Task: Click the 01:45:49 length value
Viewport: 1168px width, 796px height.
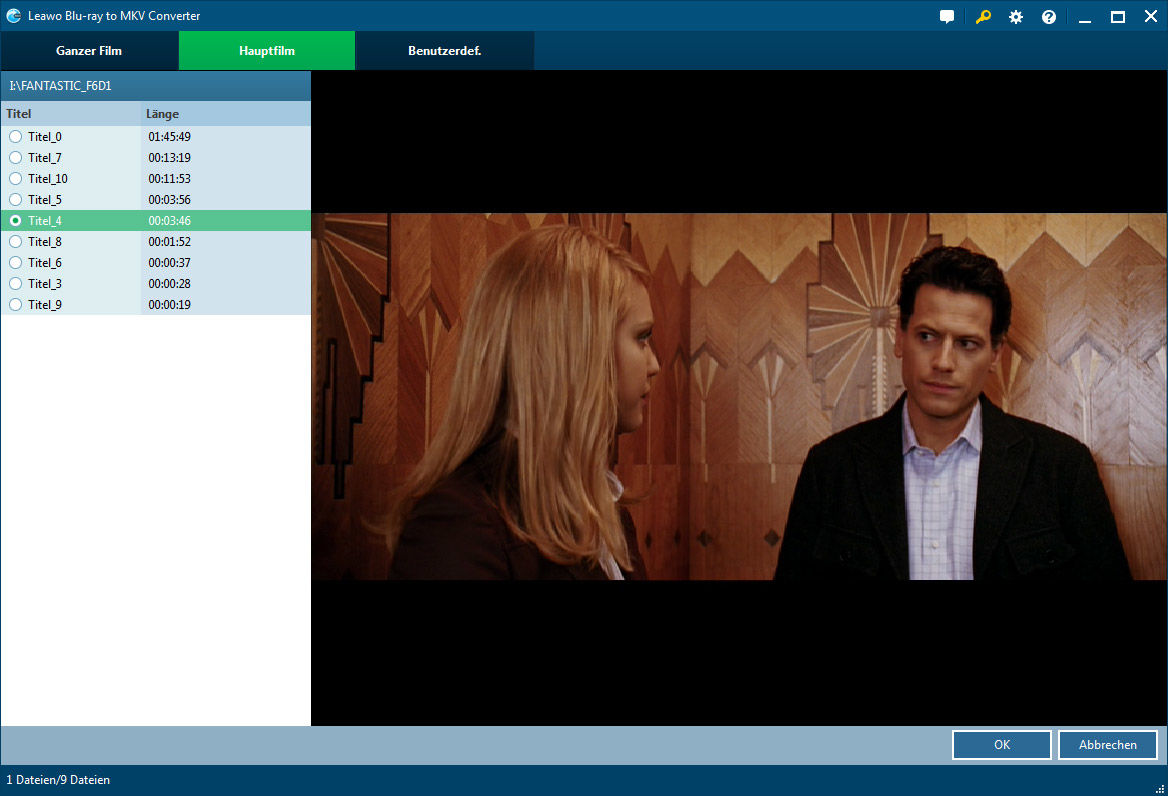Action: (x=169, y=137)
